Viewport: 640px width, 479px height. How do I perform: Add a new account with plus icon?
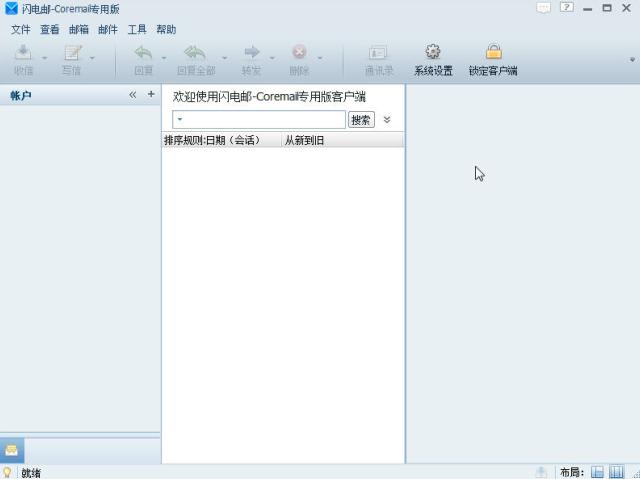click(x=151, y=94)
